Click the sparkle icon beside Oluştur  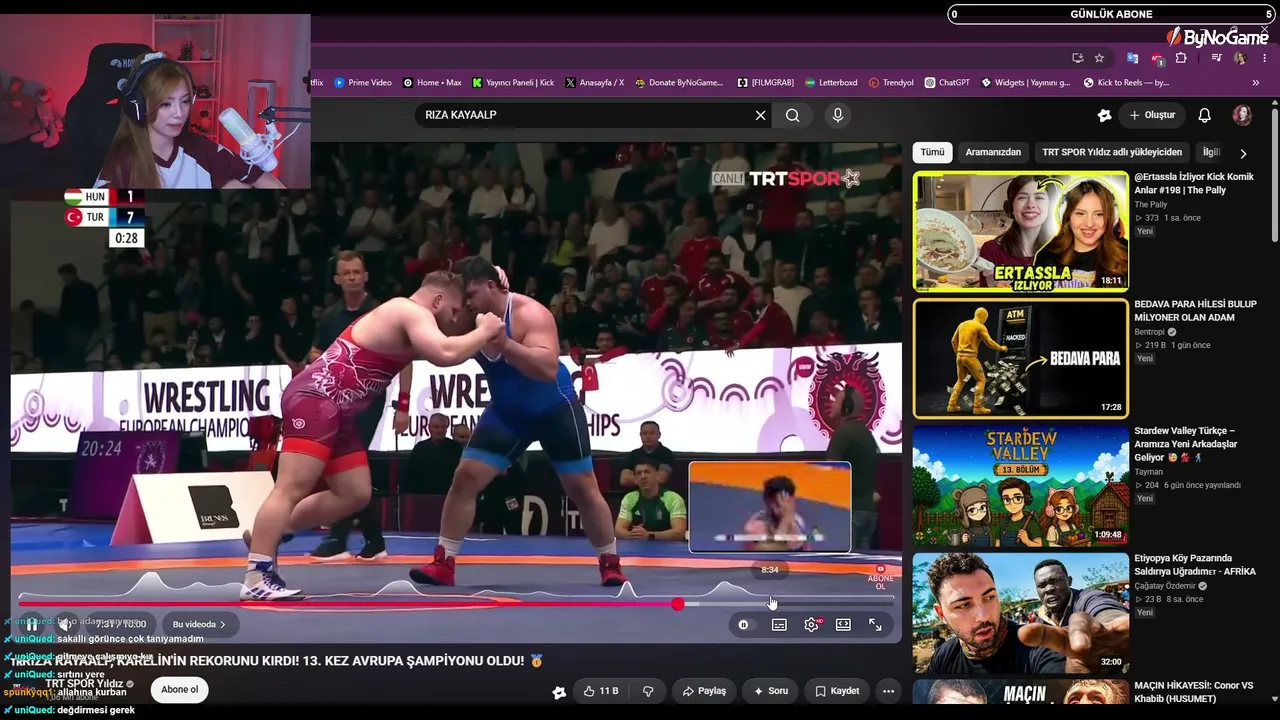(x=1104, y=115)
